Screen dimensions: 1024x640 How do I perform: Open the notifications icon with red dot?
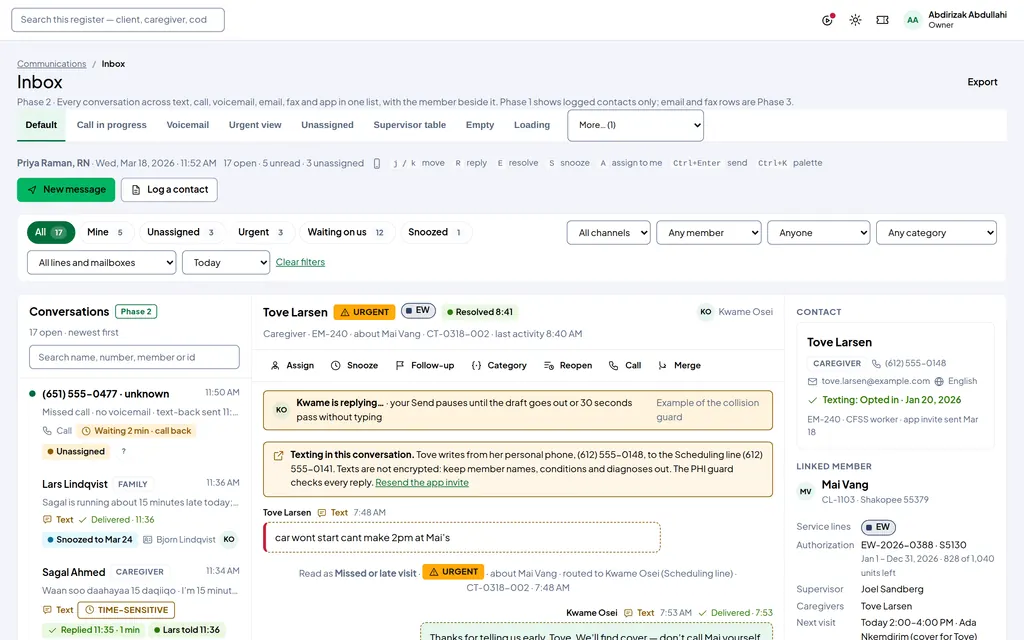(827, 20)
